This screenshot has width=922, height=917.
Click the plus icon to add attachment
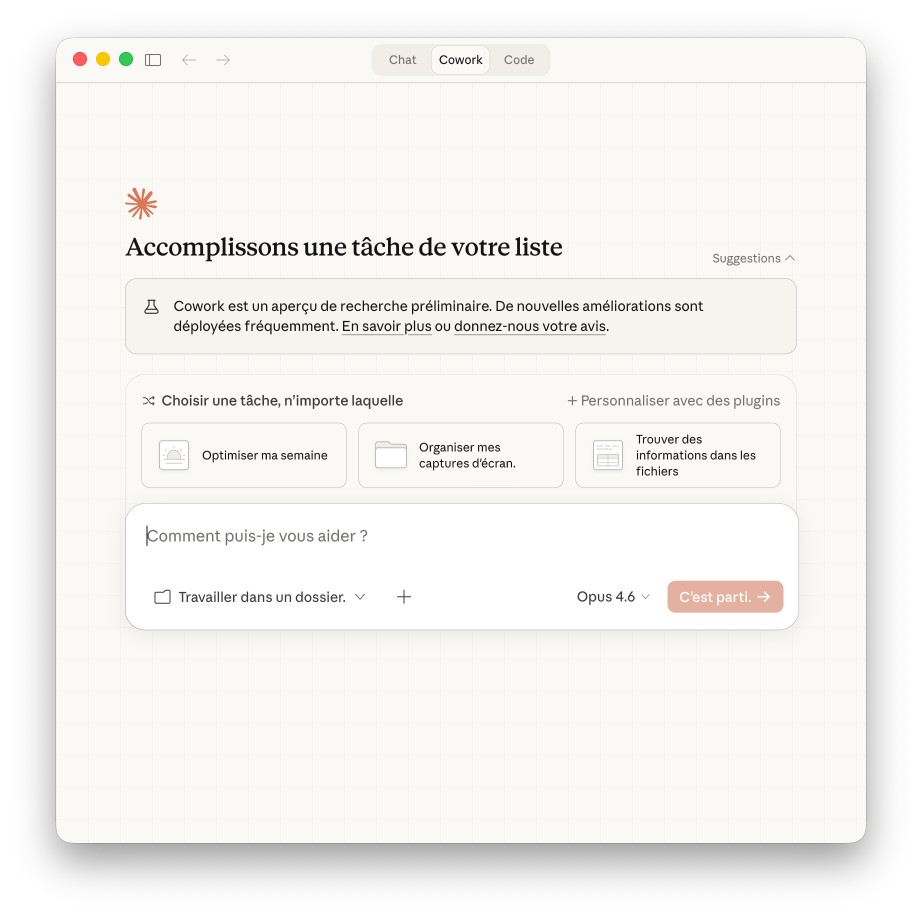tap(404, 597)
